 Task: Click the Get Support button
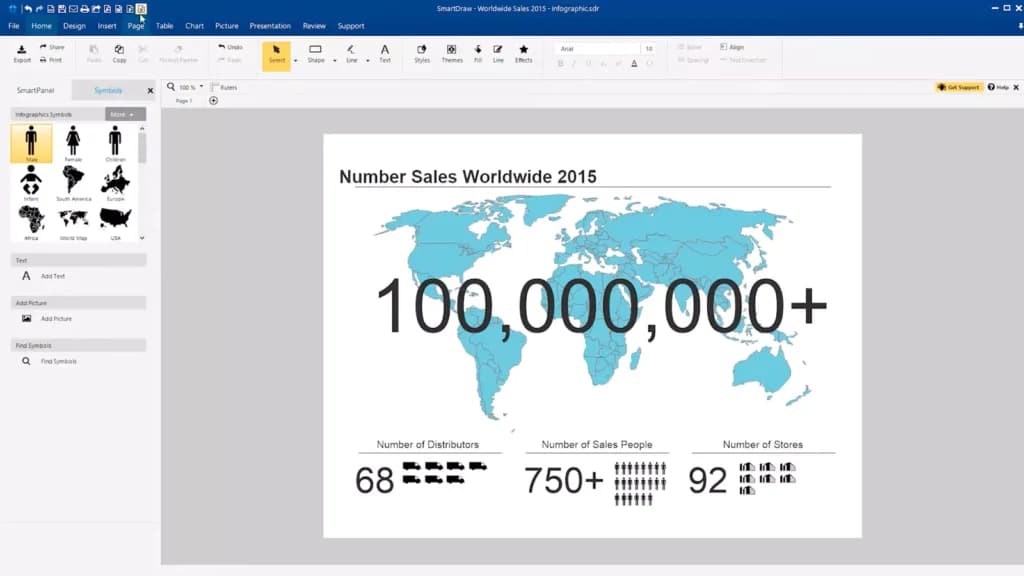pyautogui.click(x=959, y=87)
